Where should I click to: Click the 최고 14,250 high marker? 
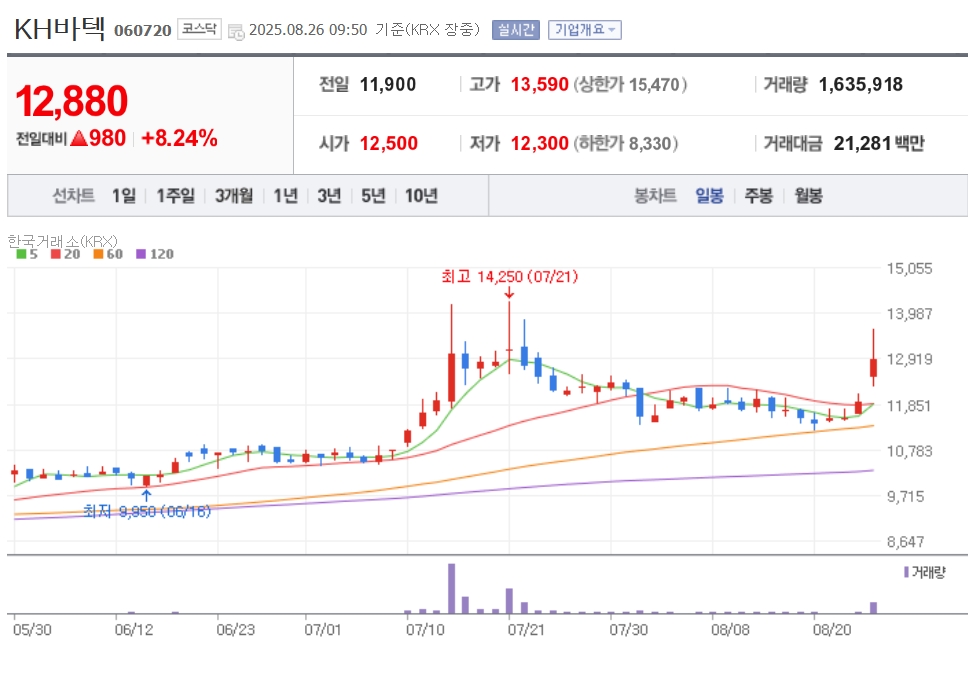(x=510, y=277)
